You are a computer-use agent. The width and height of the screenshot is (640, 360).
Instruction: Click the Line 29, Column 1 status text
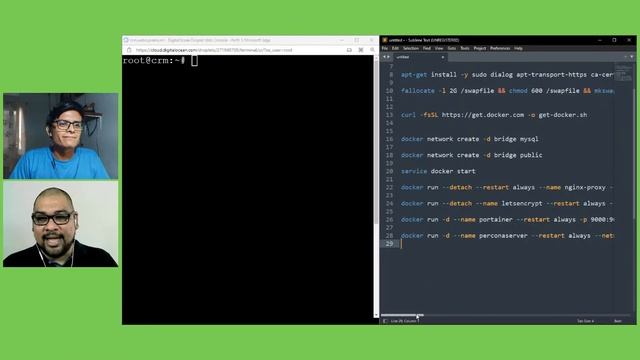click(x=405, y=321)
